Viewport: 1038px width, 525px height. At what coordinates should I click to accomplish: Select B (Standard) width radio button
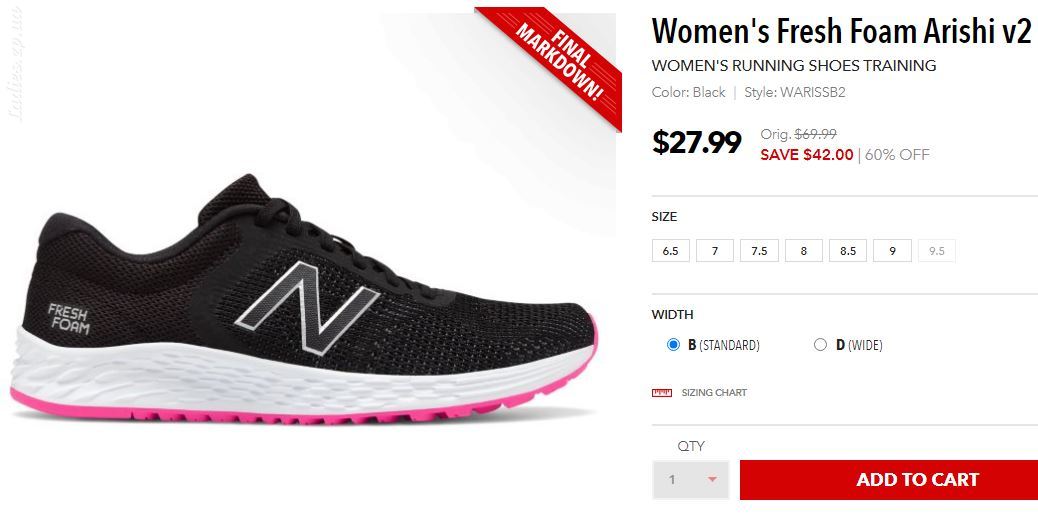(x=673, y=345)
